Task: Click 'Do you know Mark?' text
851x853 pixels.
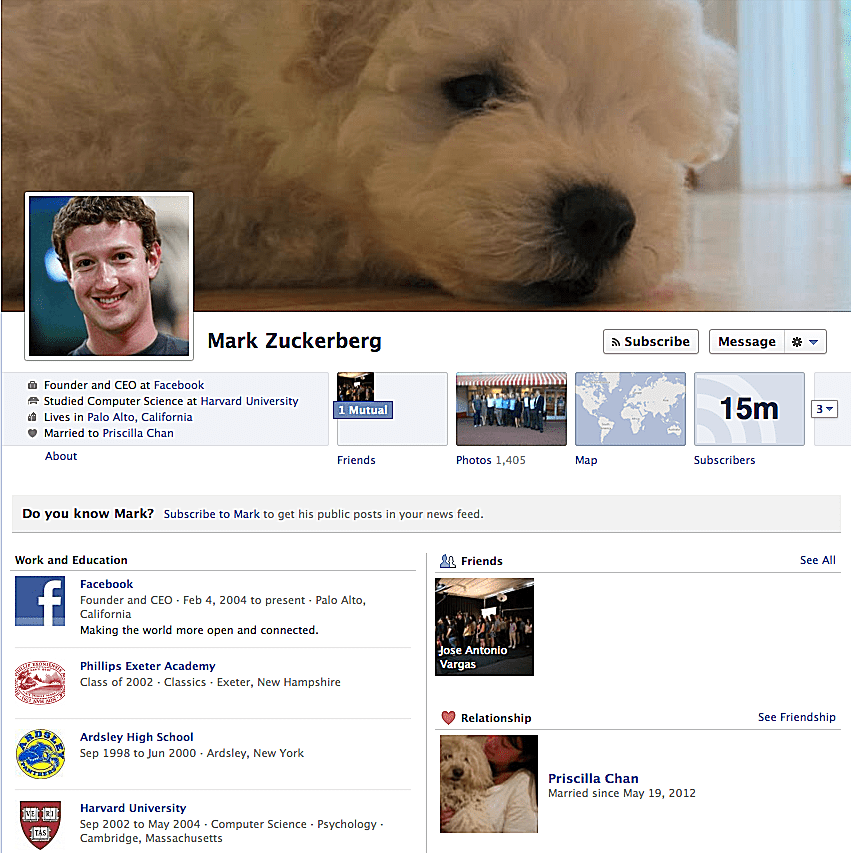Action: point(88,514)
